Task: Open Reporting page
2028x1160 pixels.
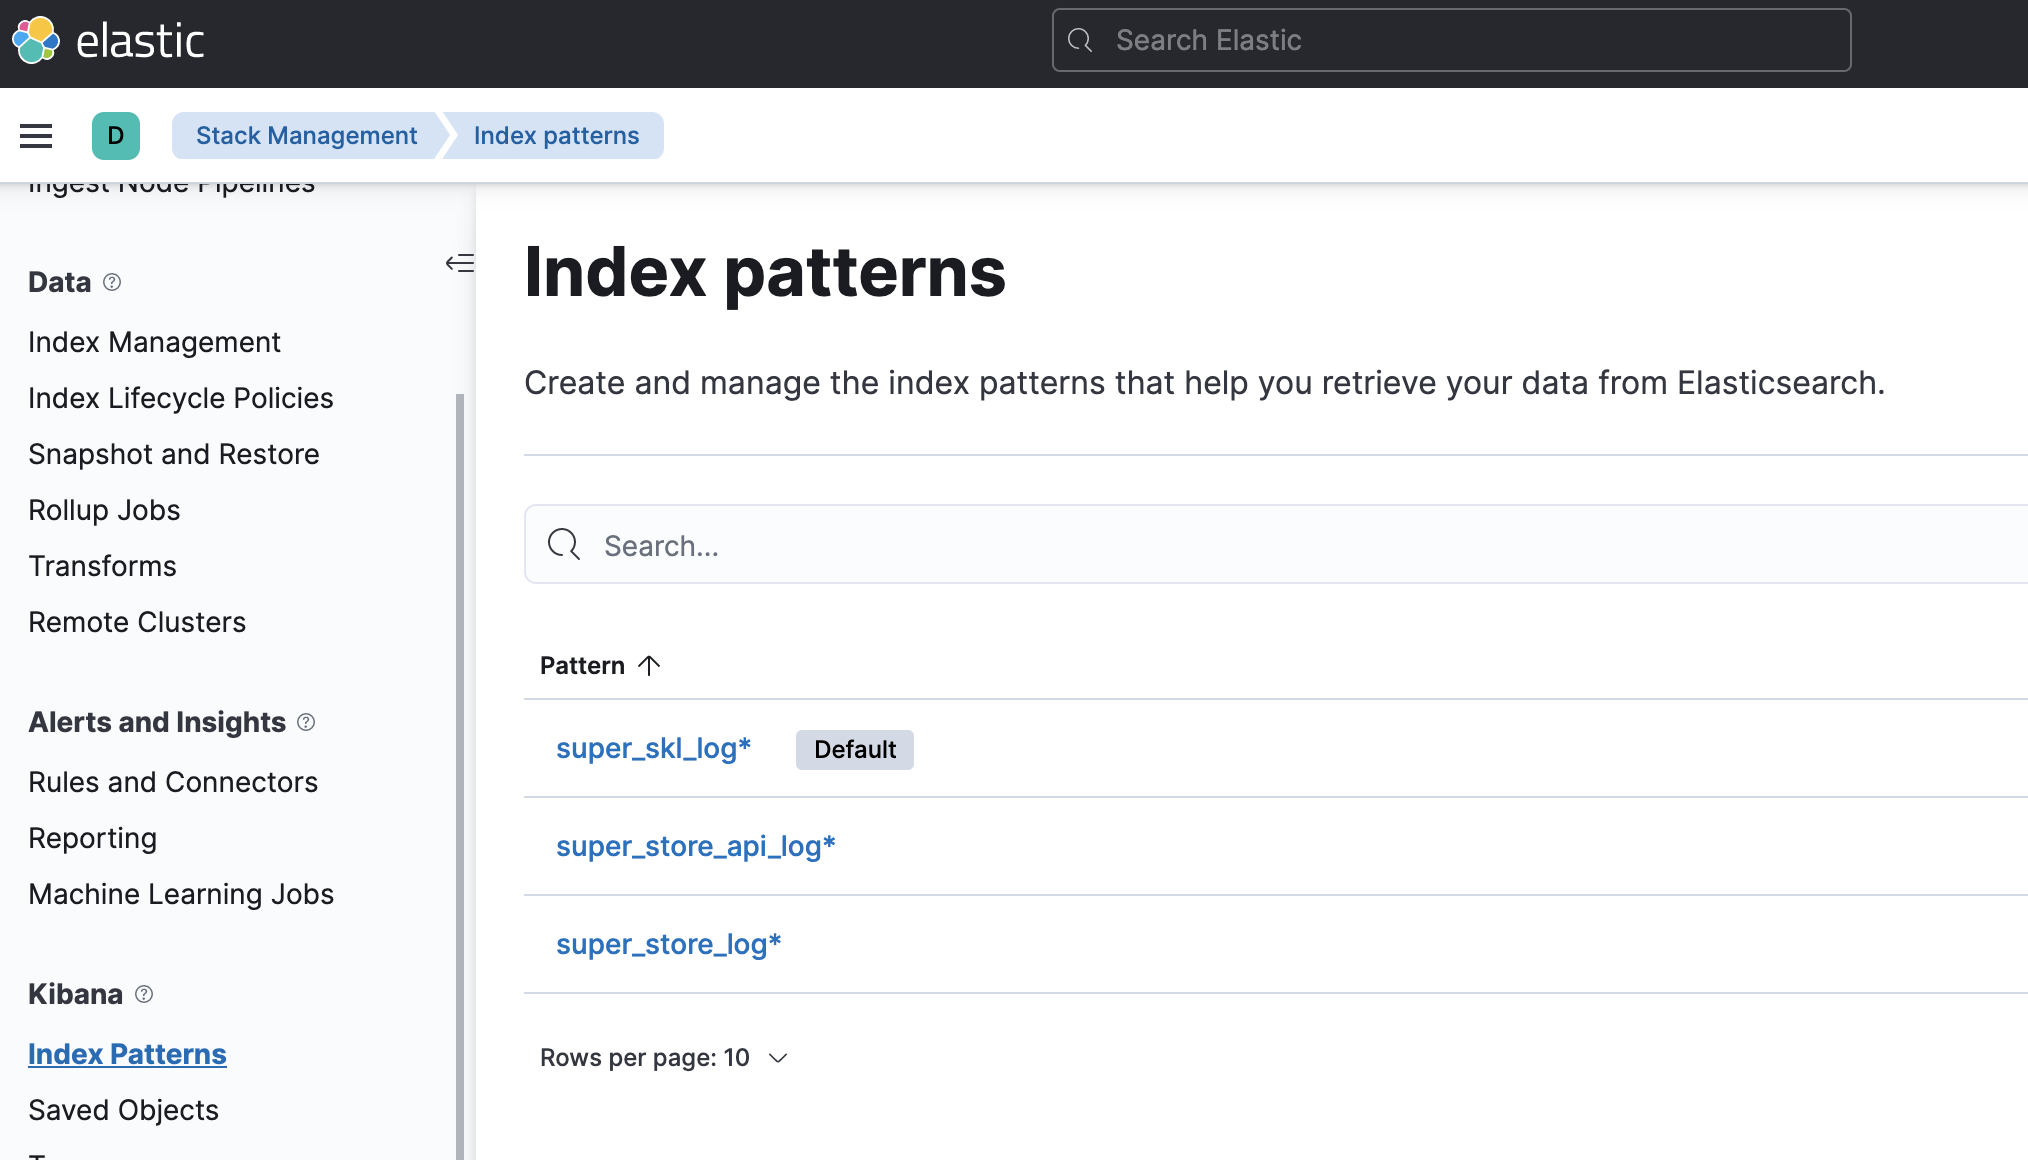Action: 92,838
